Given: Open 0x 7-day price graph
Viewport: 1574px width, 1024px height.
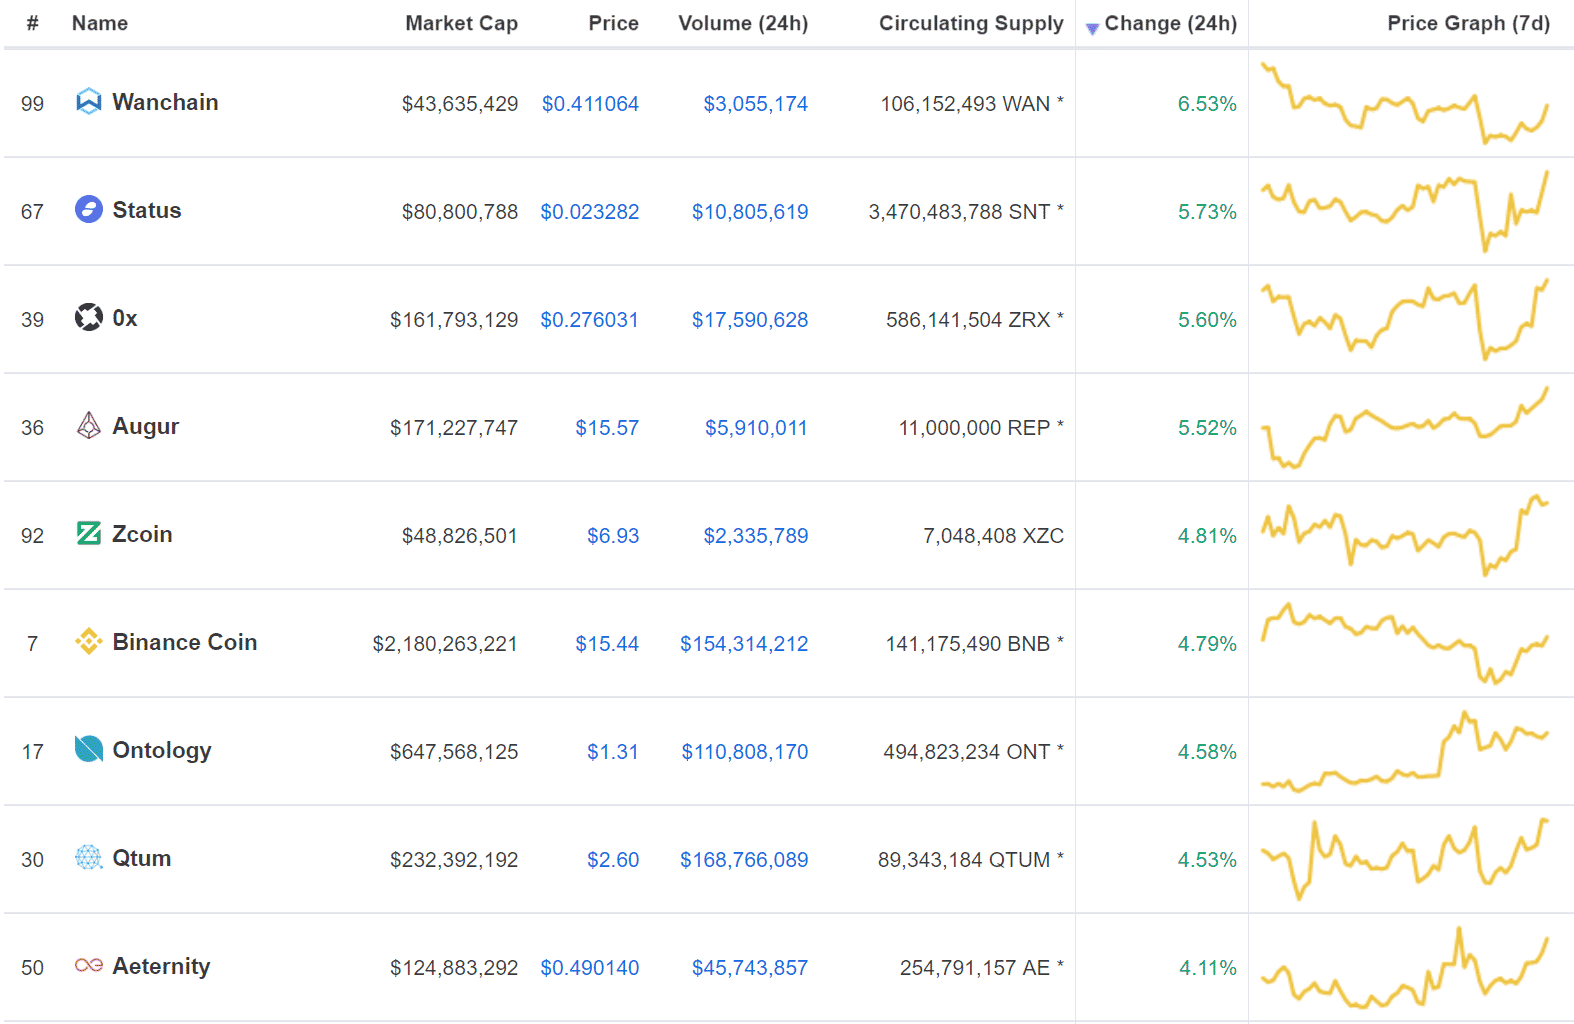Looking at the screenshot, I should click(x=1405, y=319).
